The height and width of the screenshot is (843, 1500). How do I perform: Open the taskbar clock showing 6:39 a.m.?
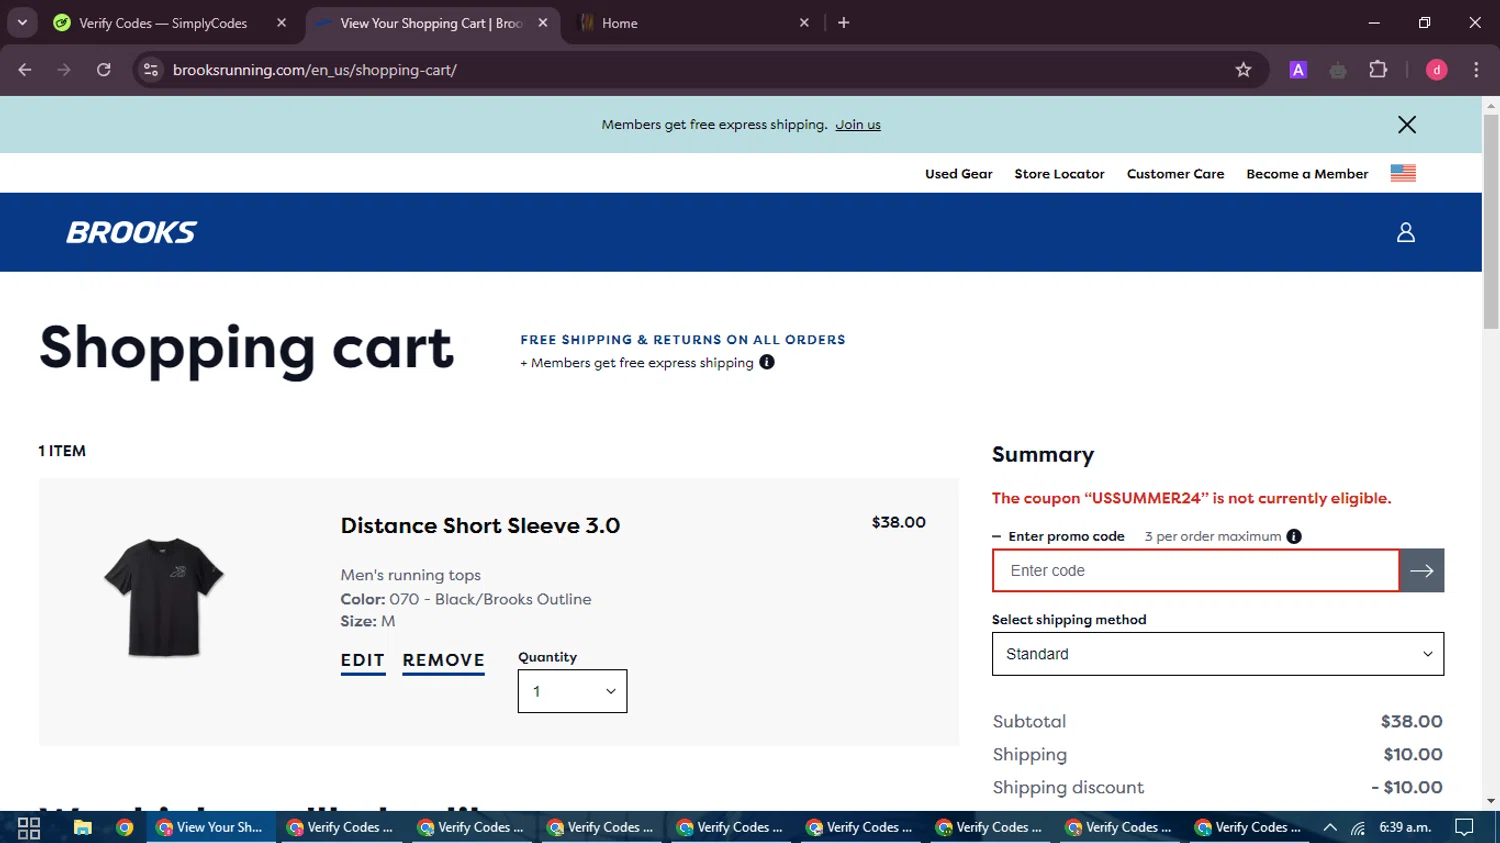(1405, 828)
